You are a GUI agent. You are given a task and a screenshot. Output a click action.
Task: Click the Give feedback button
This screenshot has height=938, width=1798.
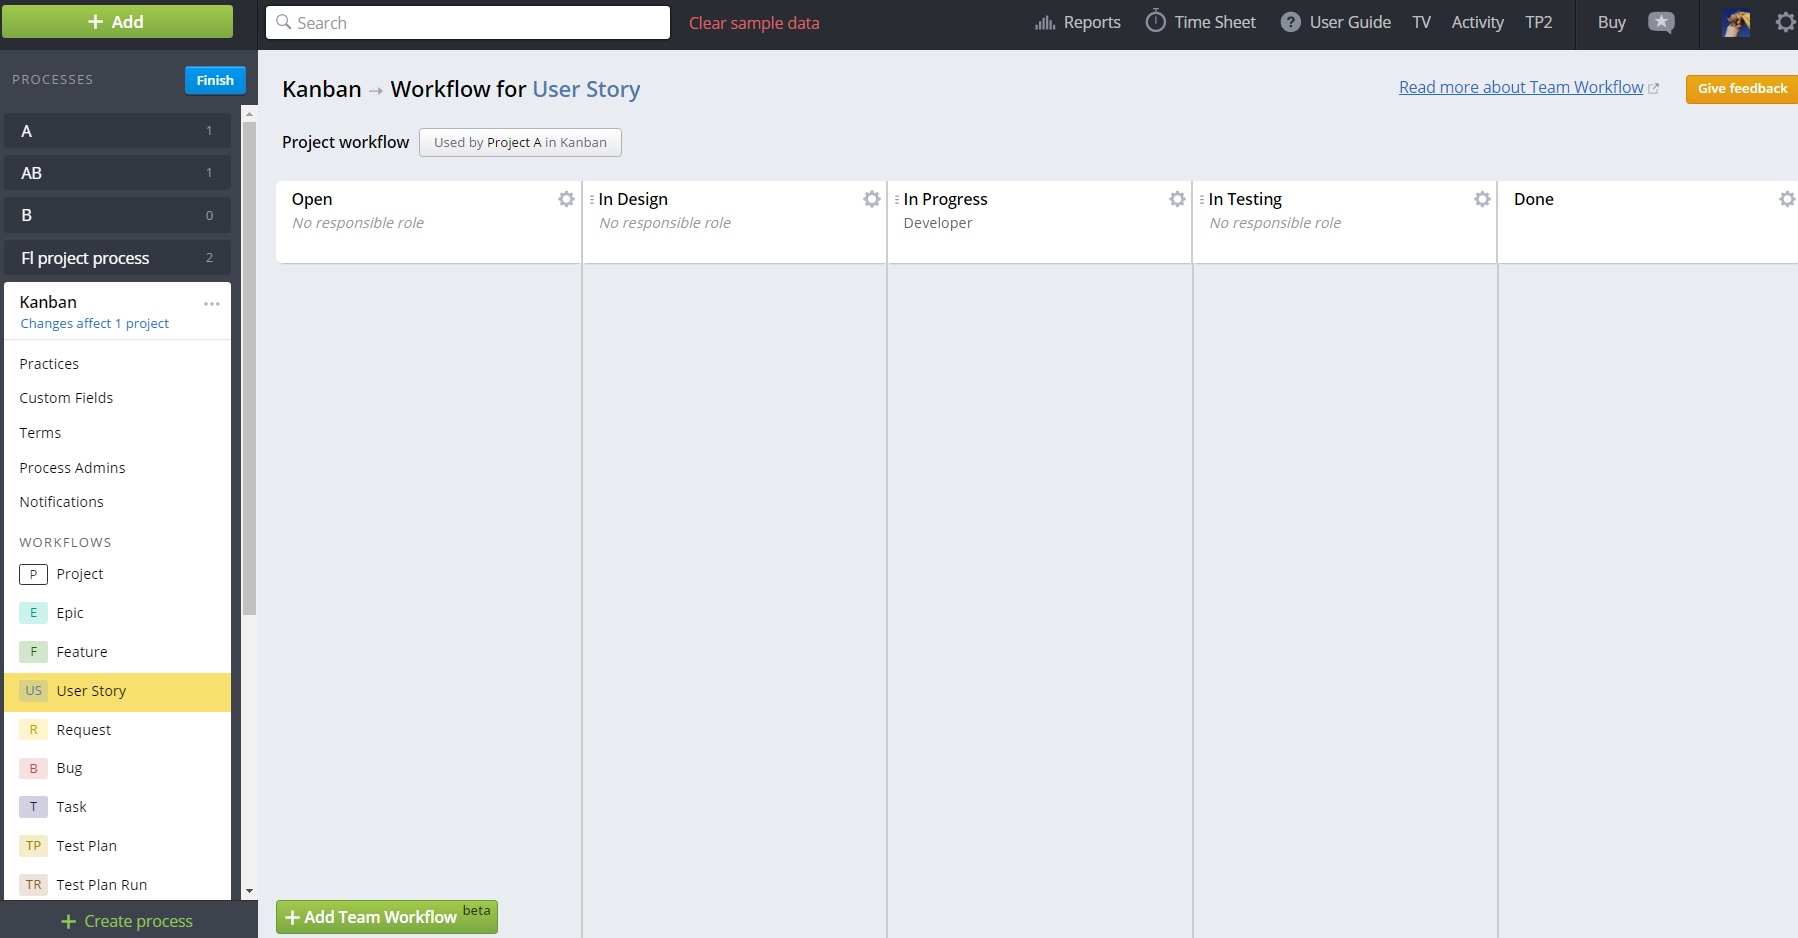coord(1741,89)
